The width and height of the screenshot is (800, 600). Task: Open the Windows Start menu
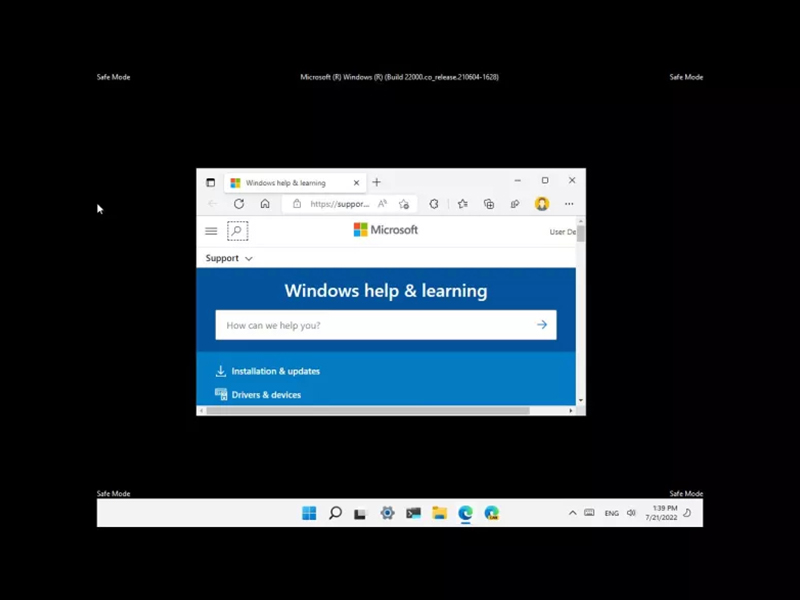[x=309, y=513]
